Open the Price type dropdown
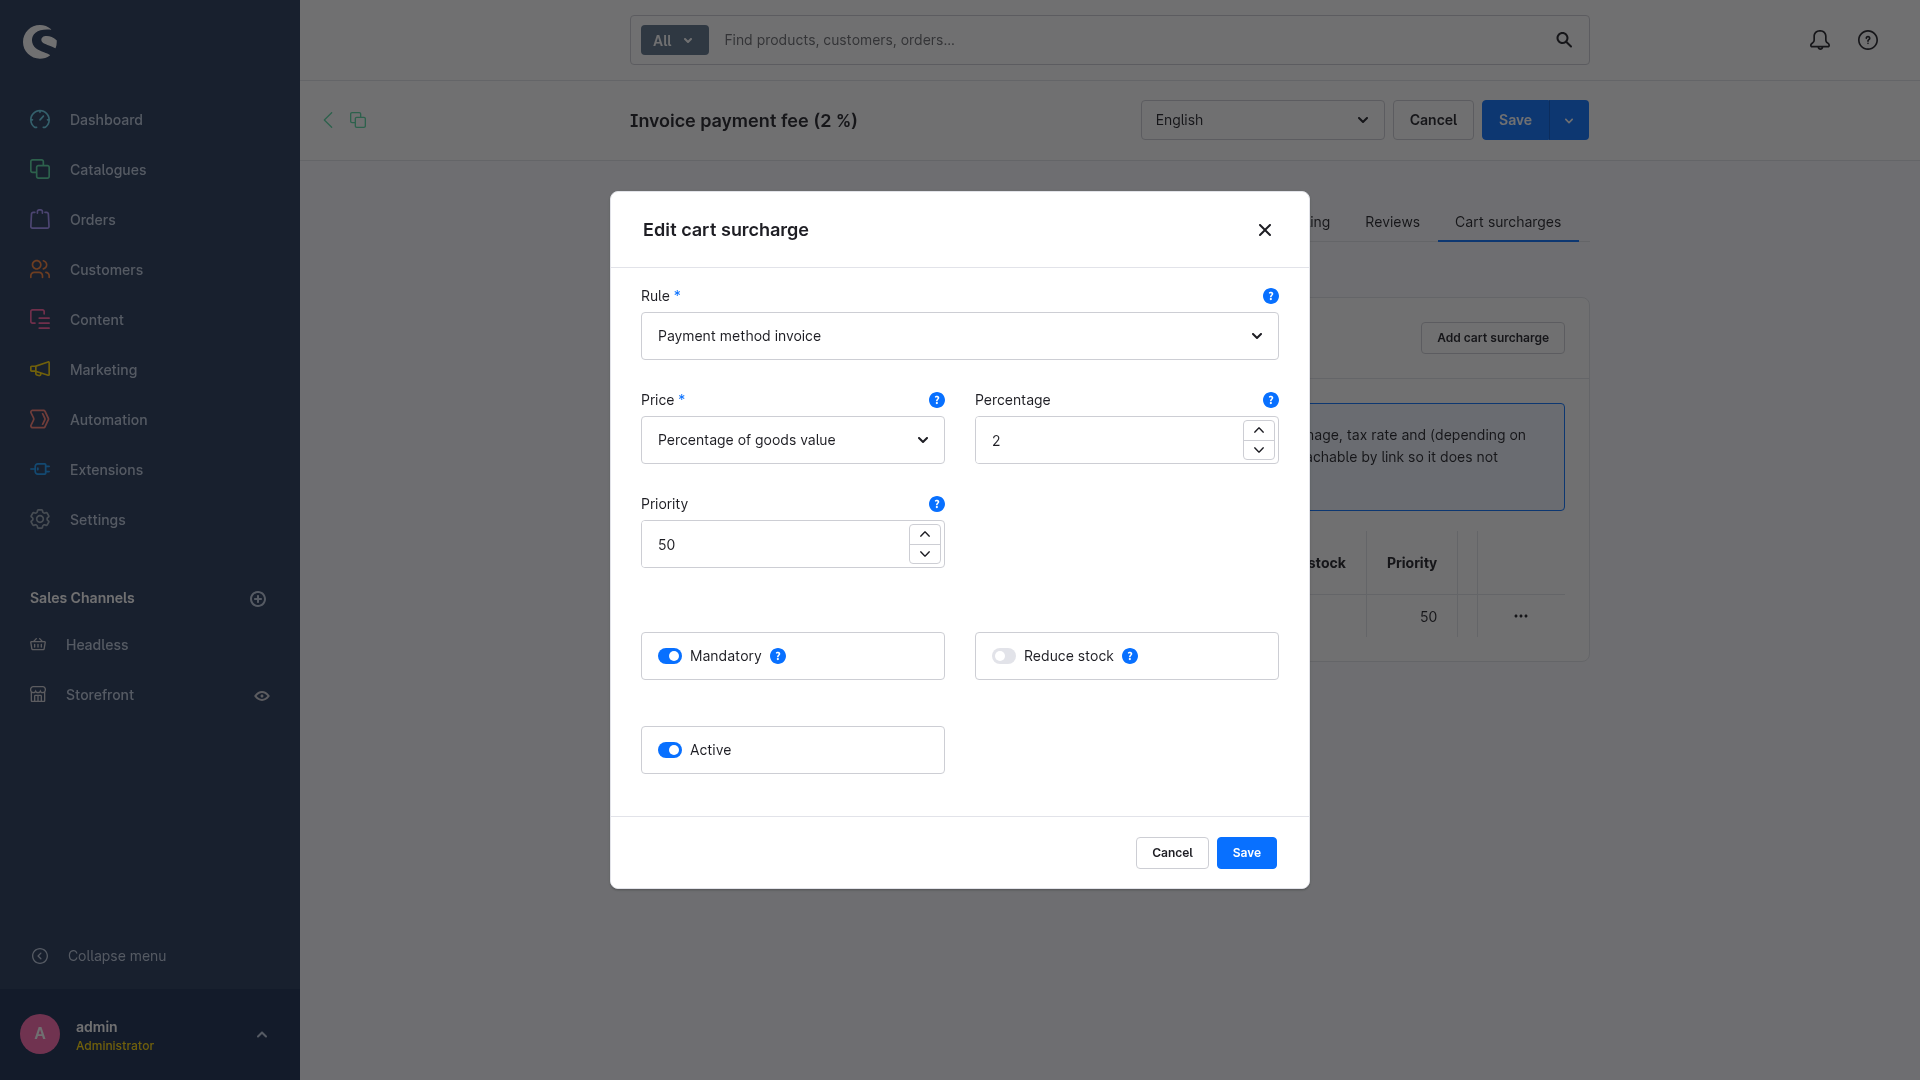 pyautogui.click(x=793, y=440)
